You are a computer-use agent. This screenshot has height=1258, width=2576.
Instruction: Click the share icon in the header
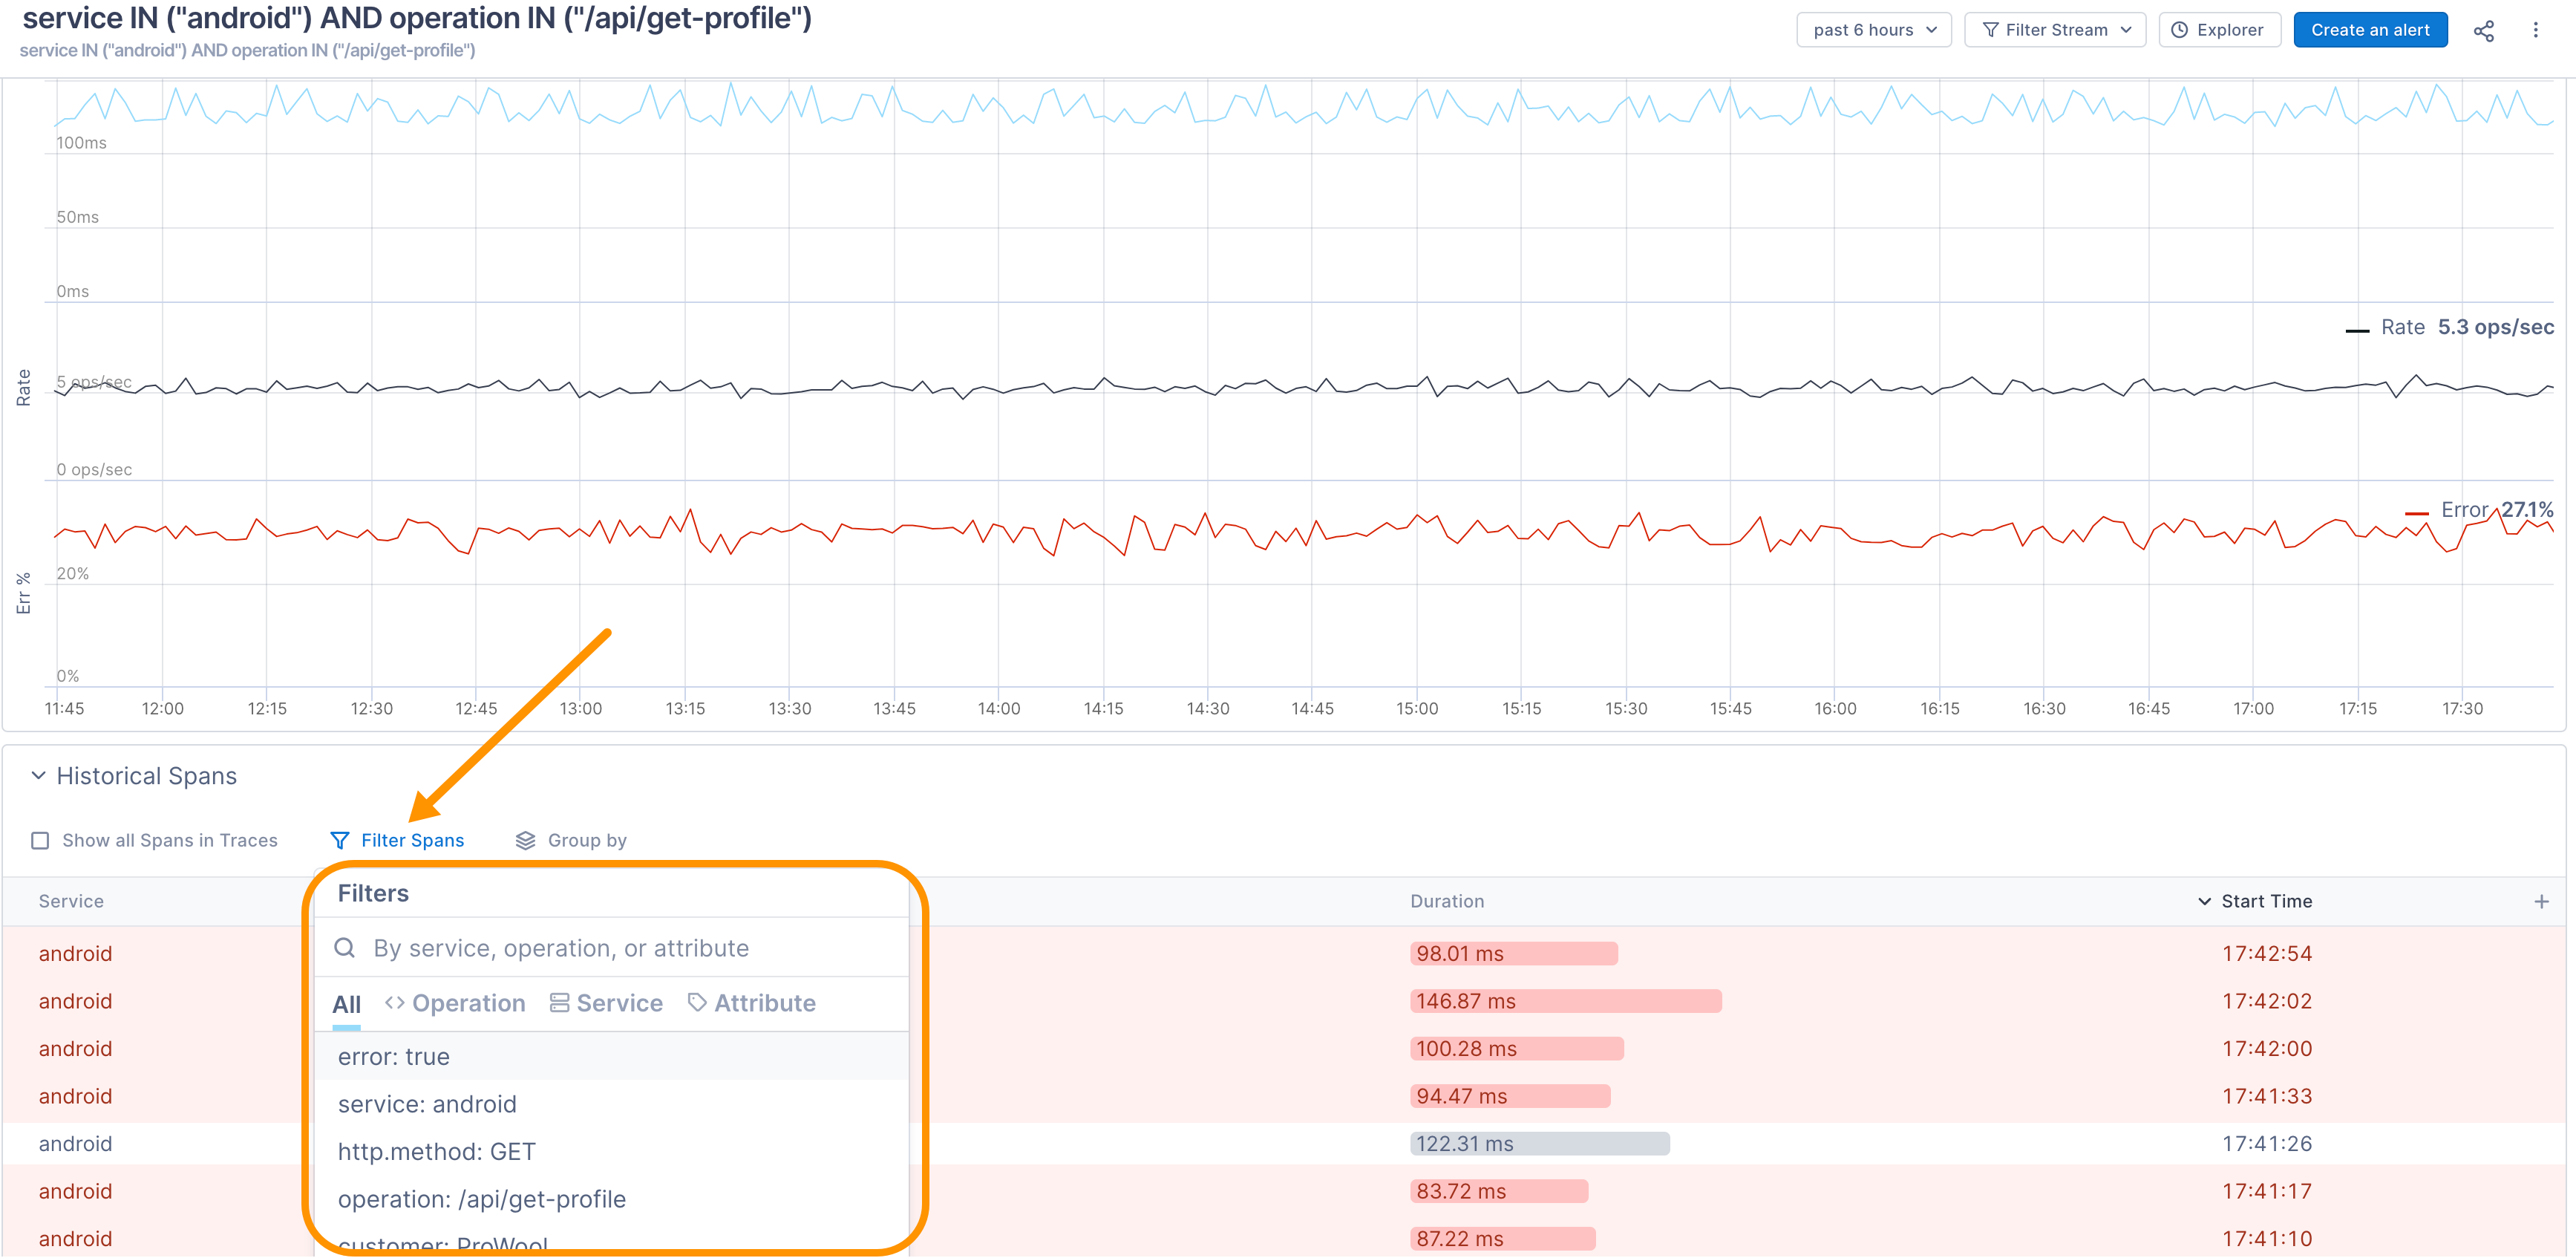(x=2483, y=31)
